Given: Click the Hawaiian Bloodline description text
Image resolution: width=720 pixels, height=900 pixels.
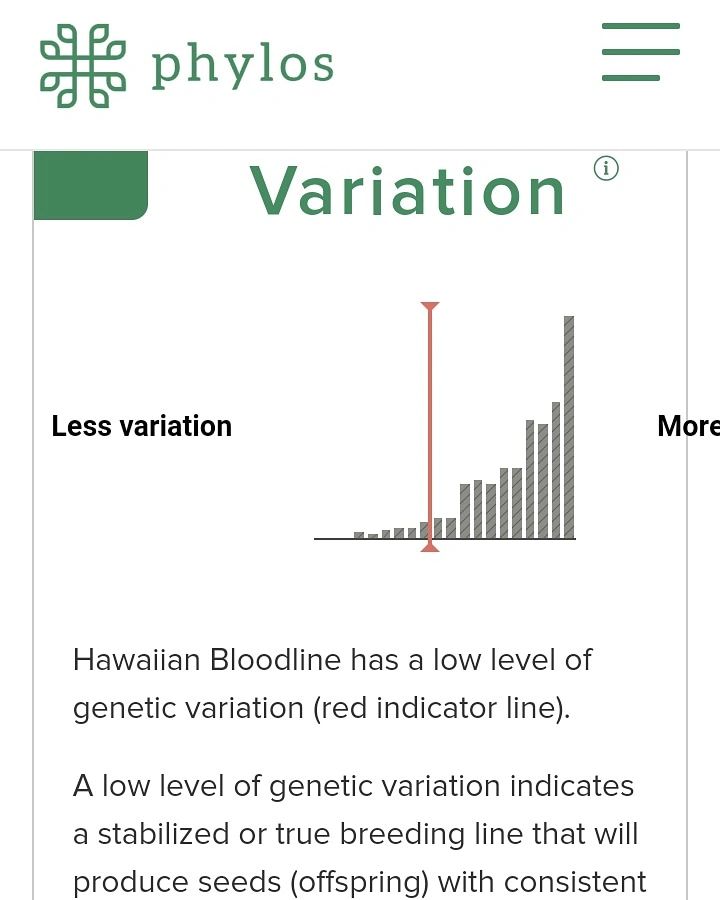Looking at the screenshot, I should [x=332, y=684].
